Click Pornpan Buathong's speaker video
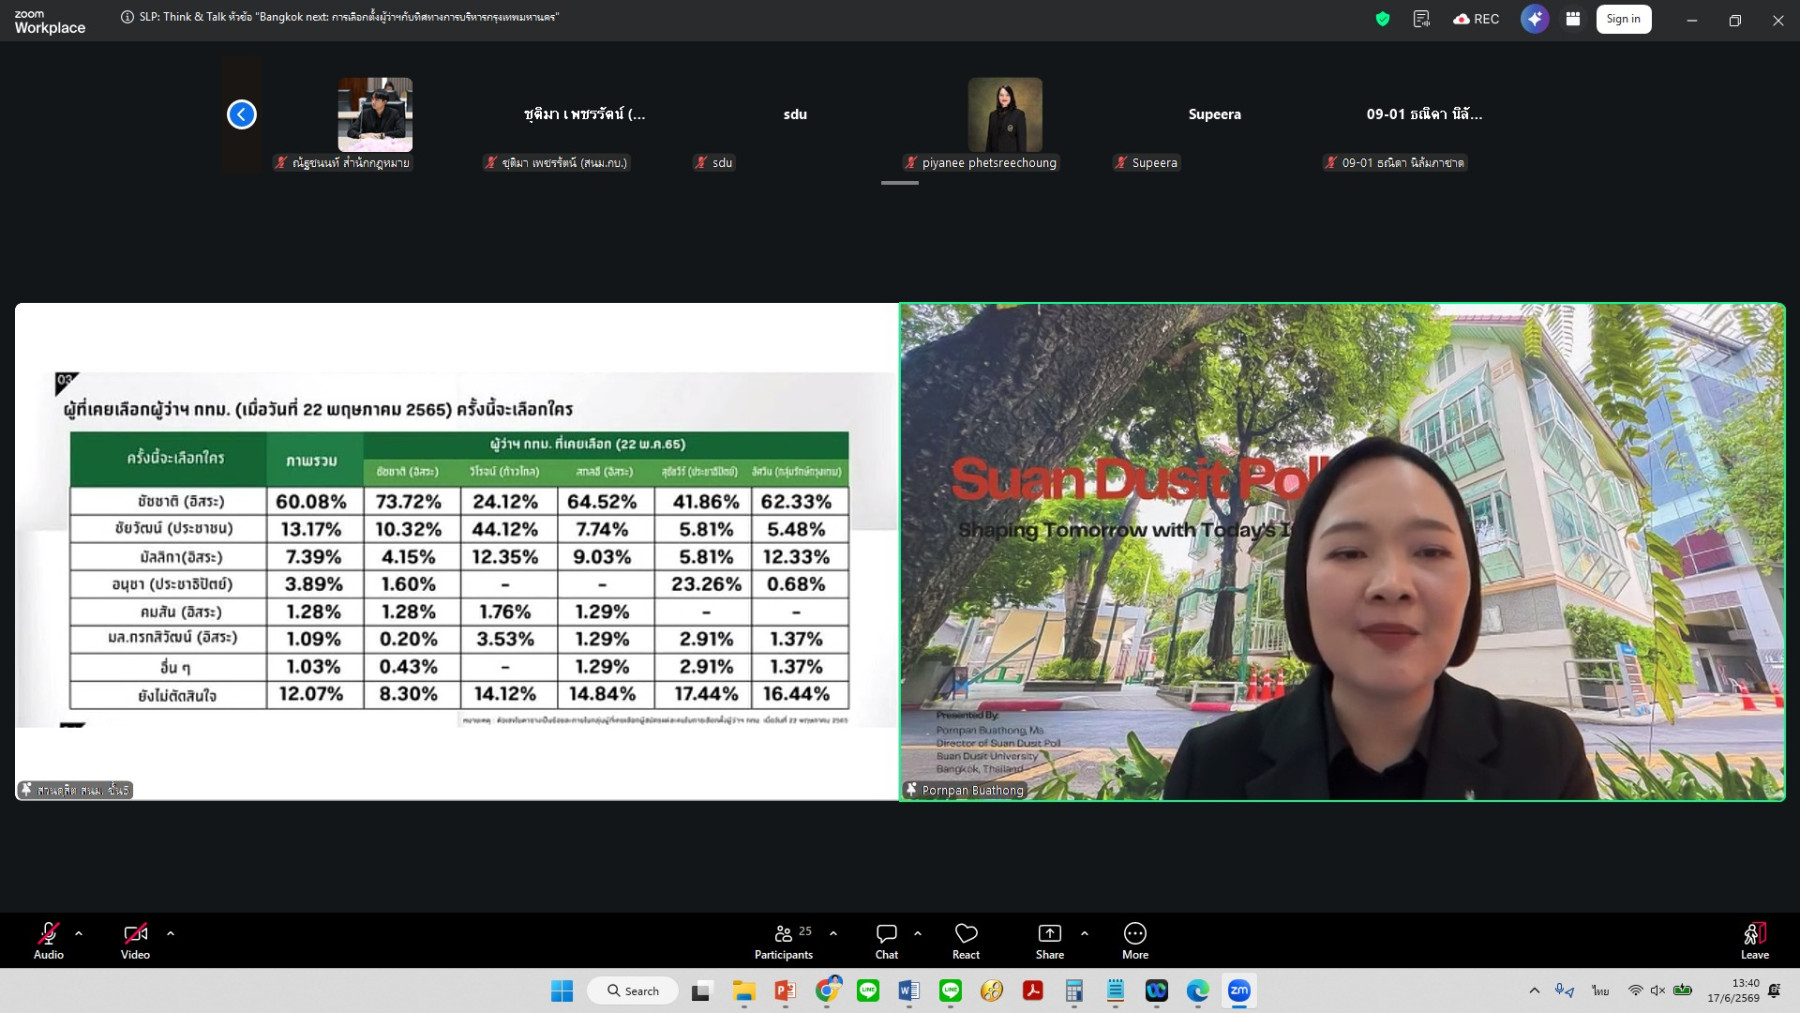This screenshot has width=1800, height=1013. 1342,552
